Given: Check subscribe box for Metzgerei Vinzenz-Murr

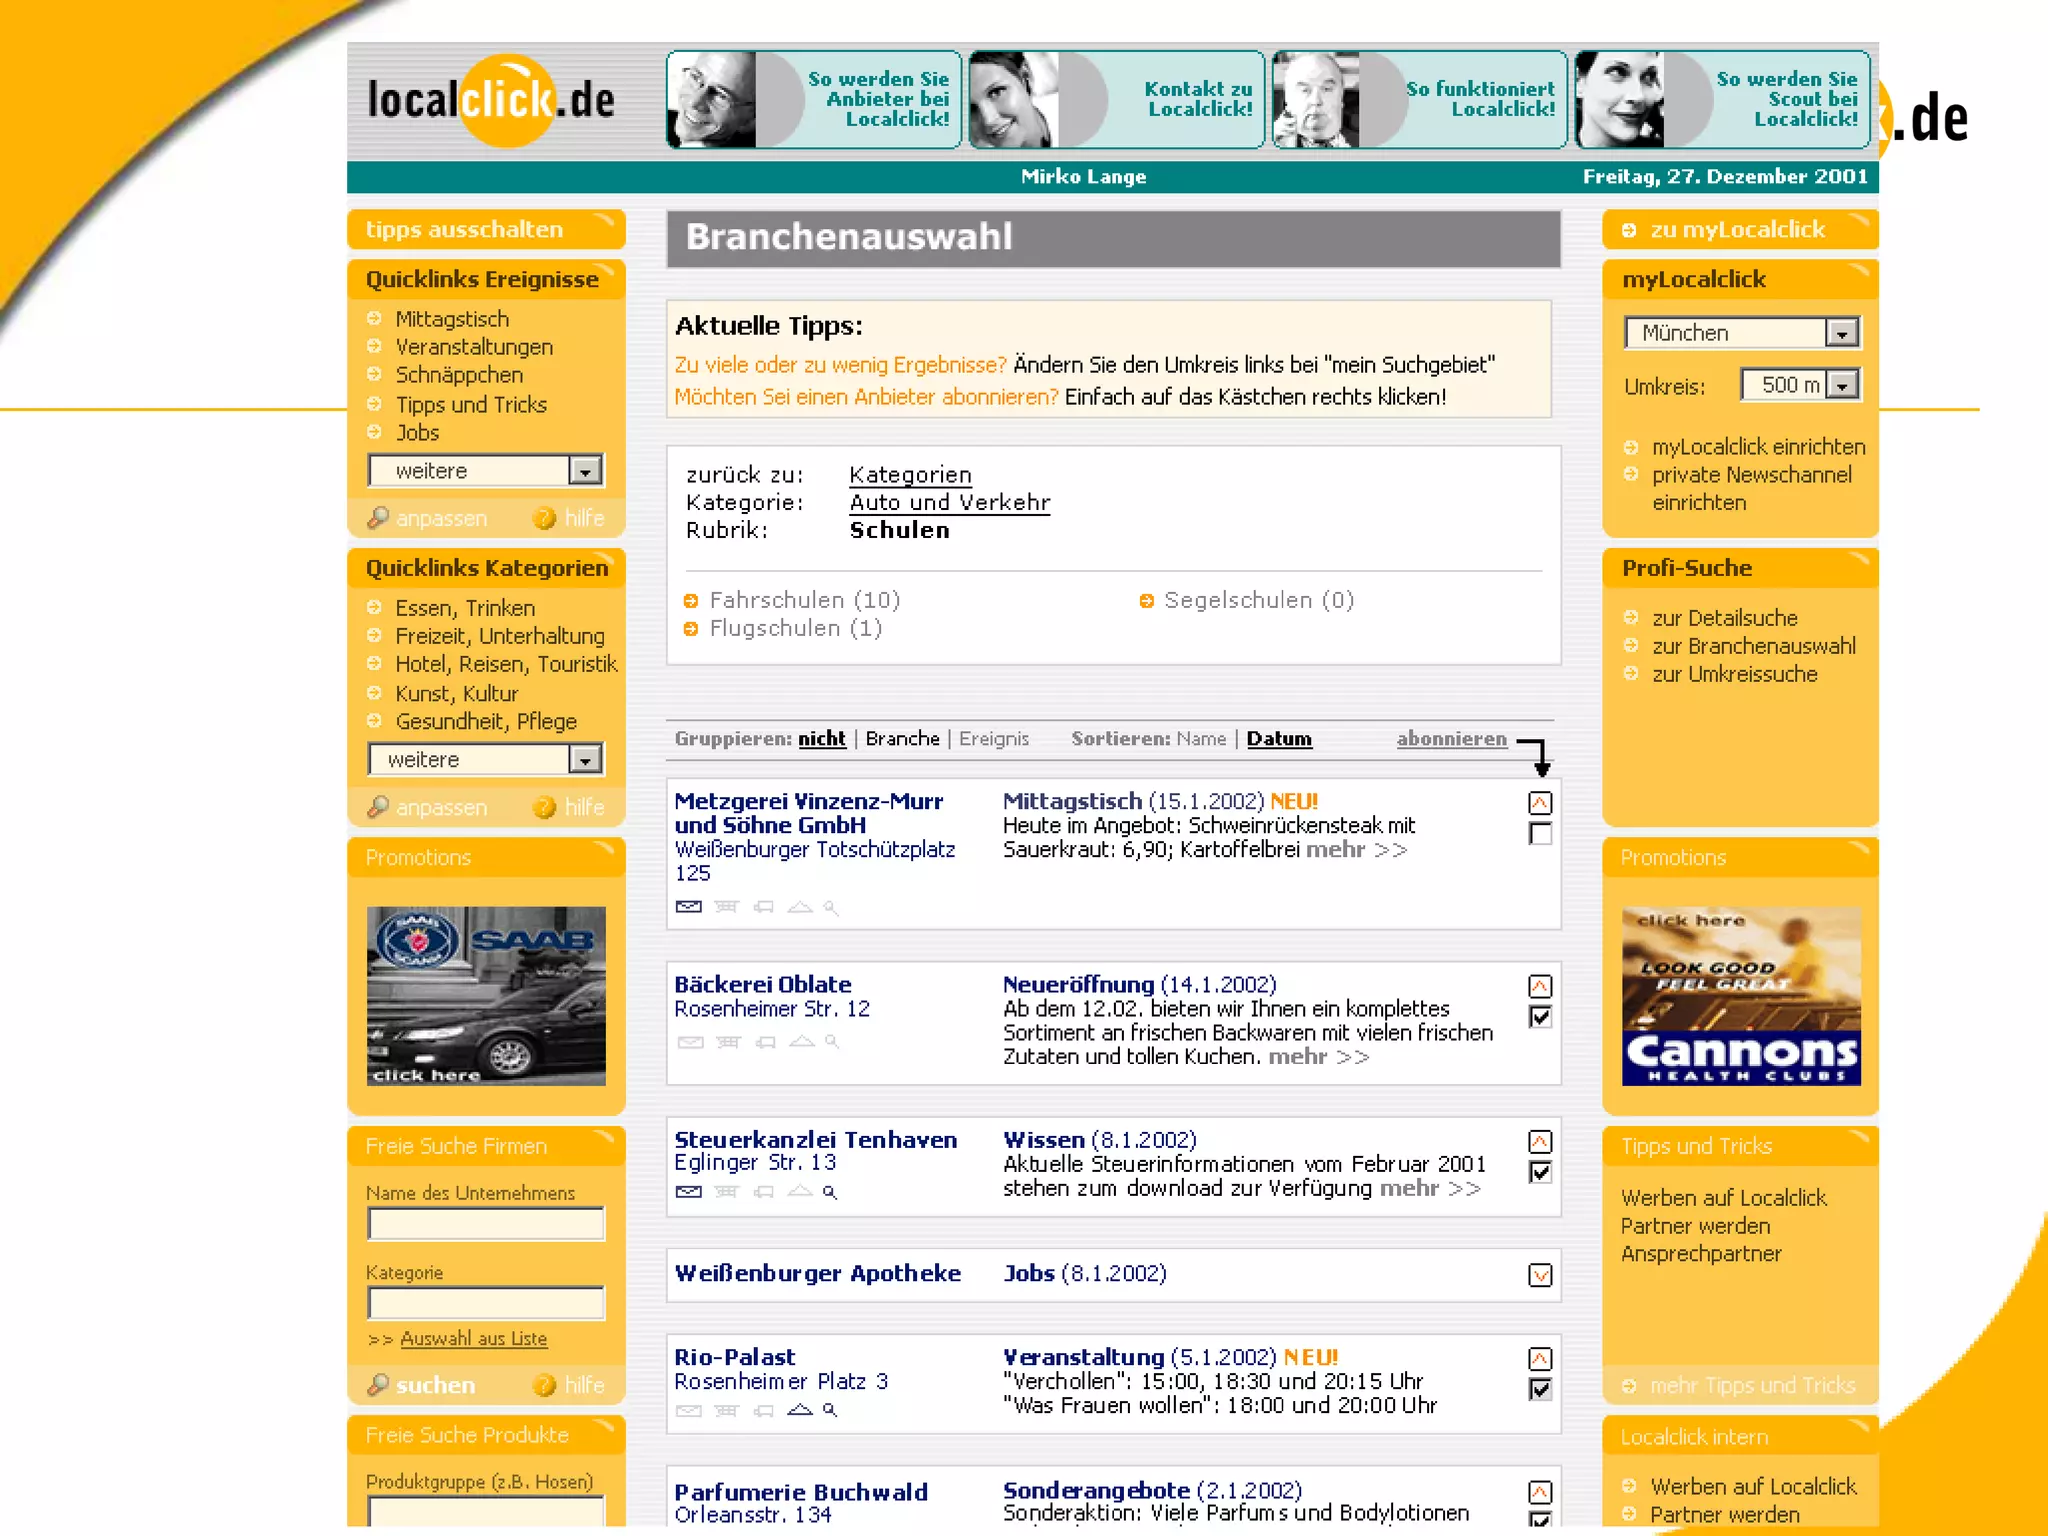Looking at the screenshot, I should coord(1540,834).
